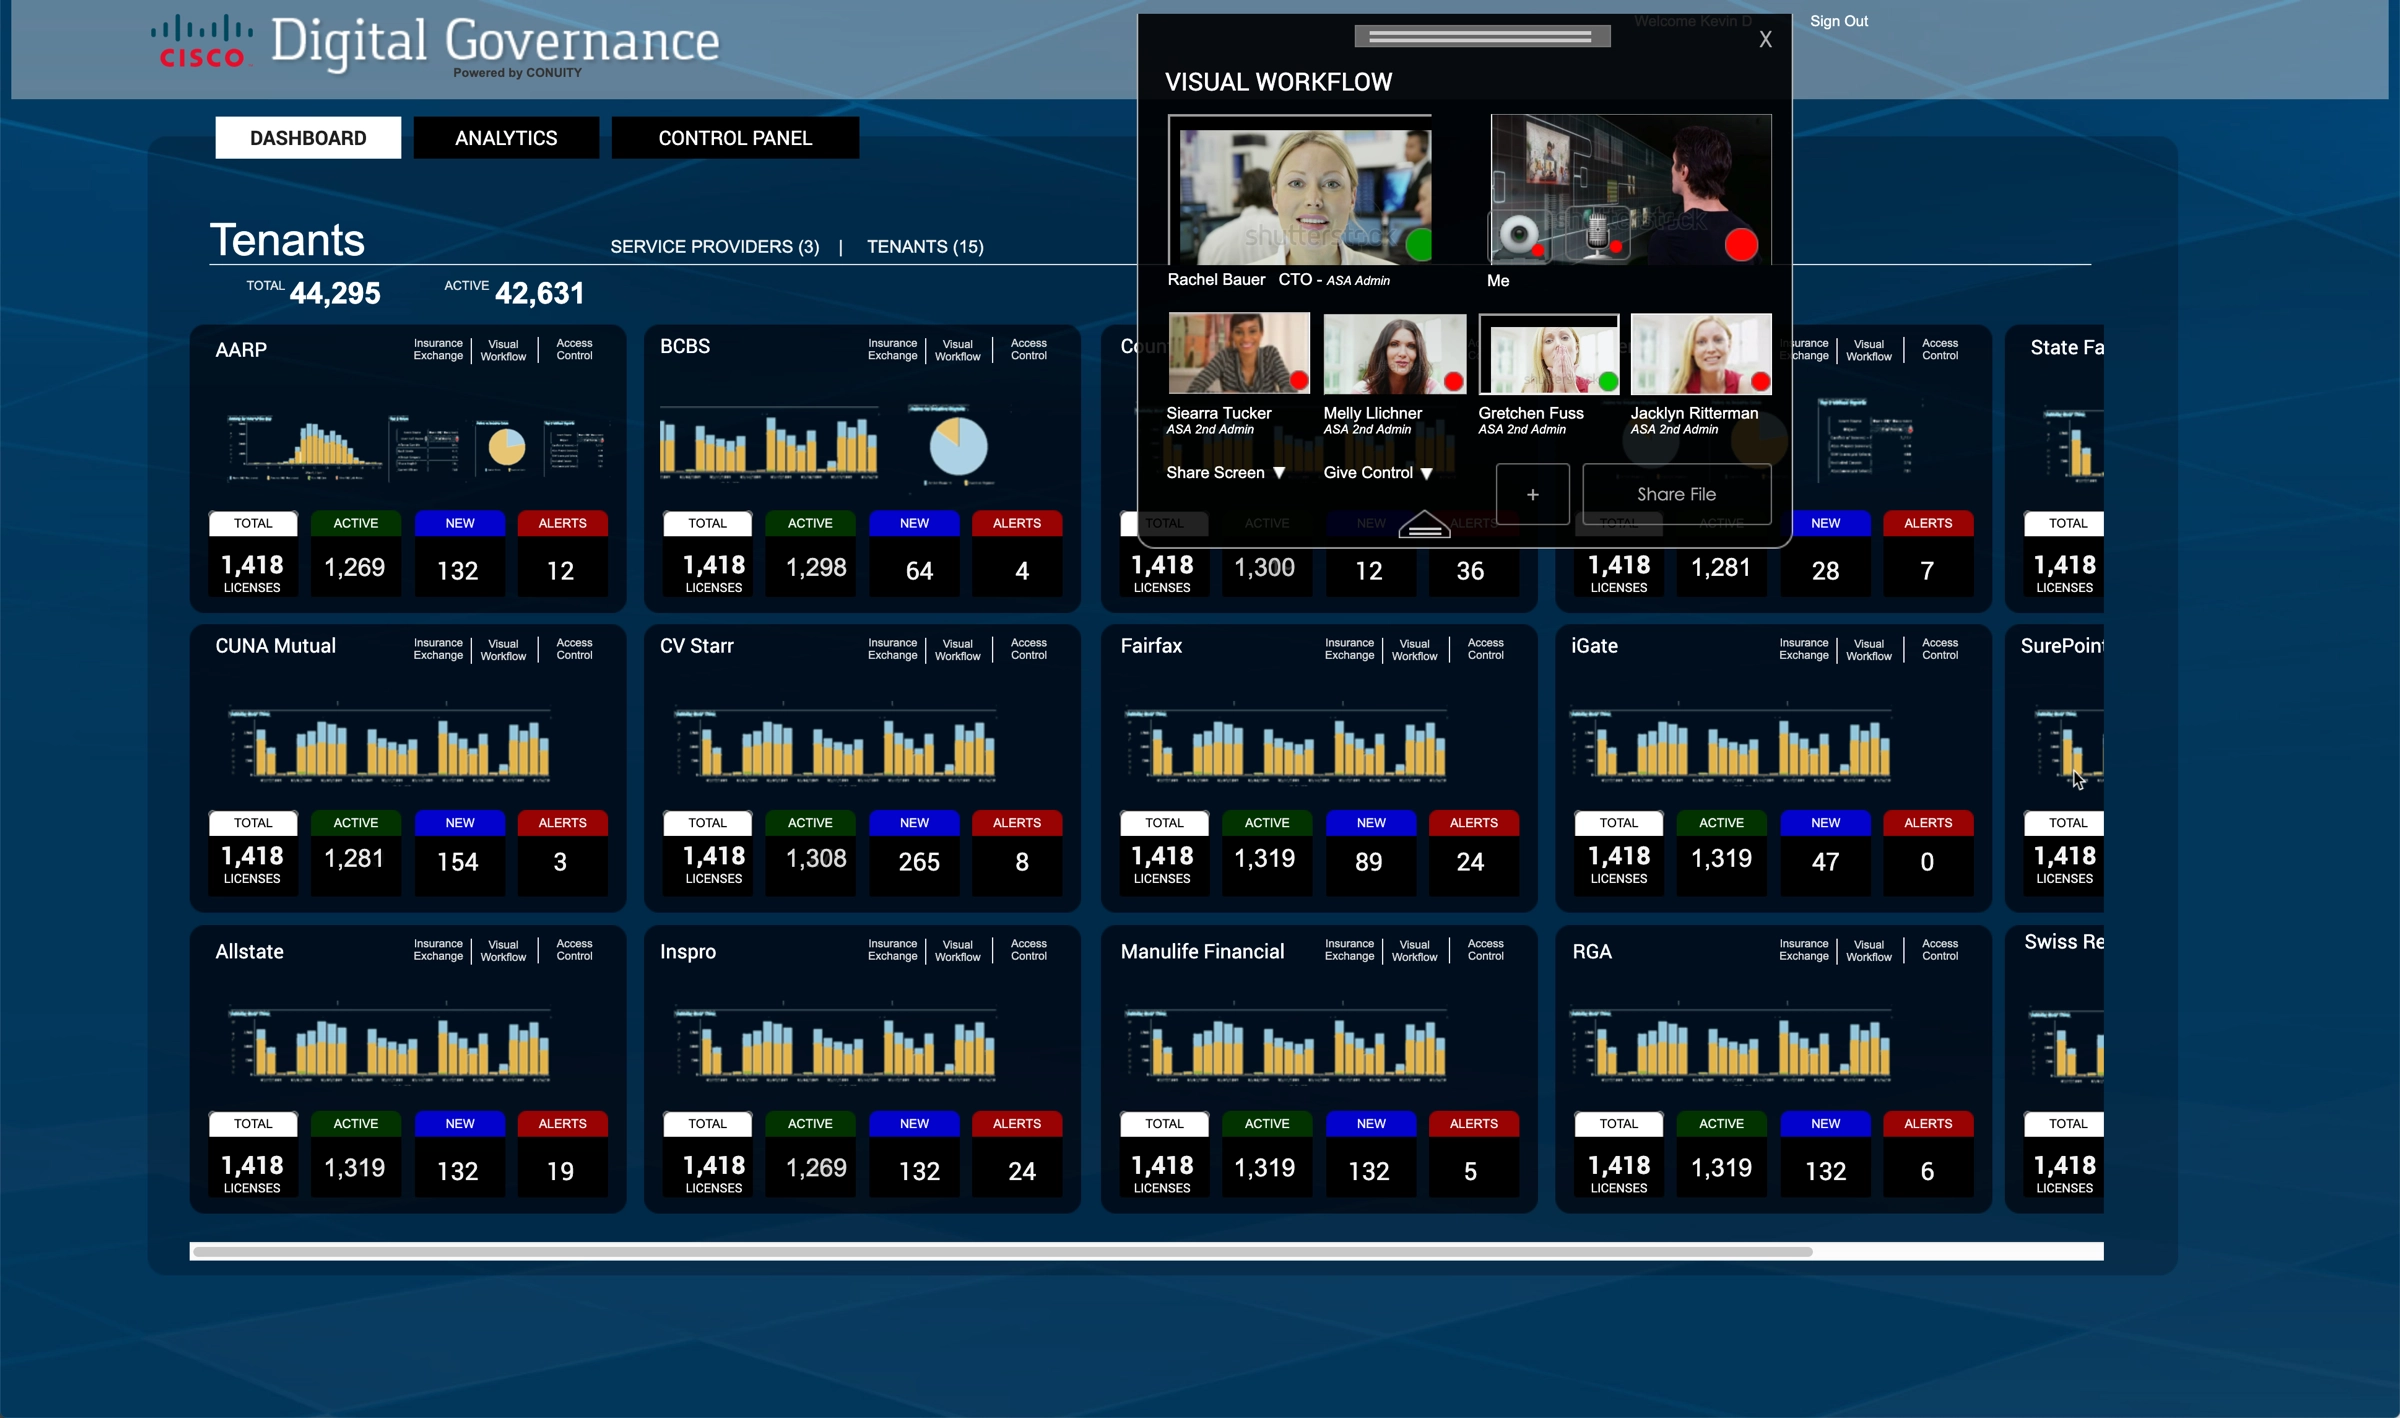Open Insurance Exchange for AARP

[438, 349]
